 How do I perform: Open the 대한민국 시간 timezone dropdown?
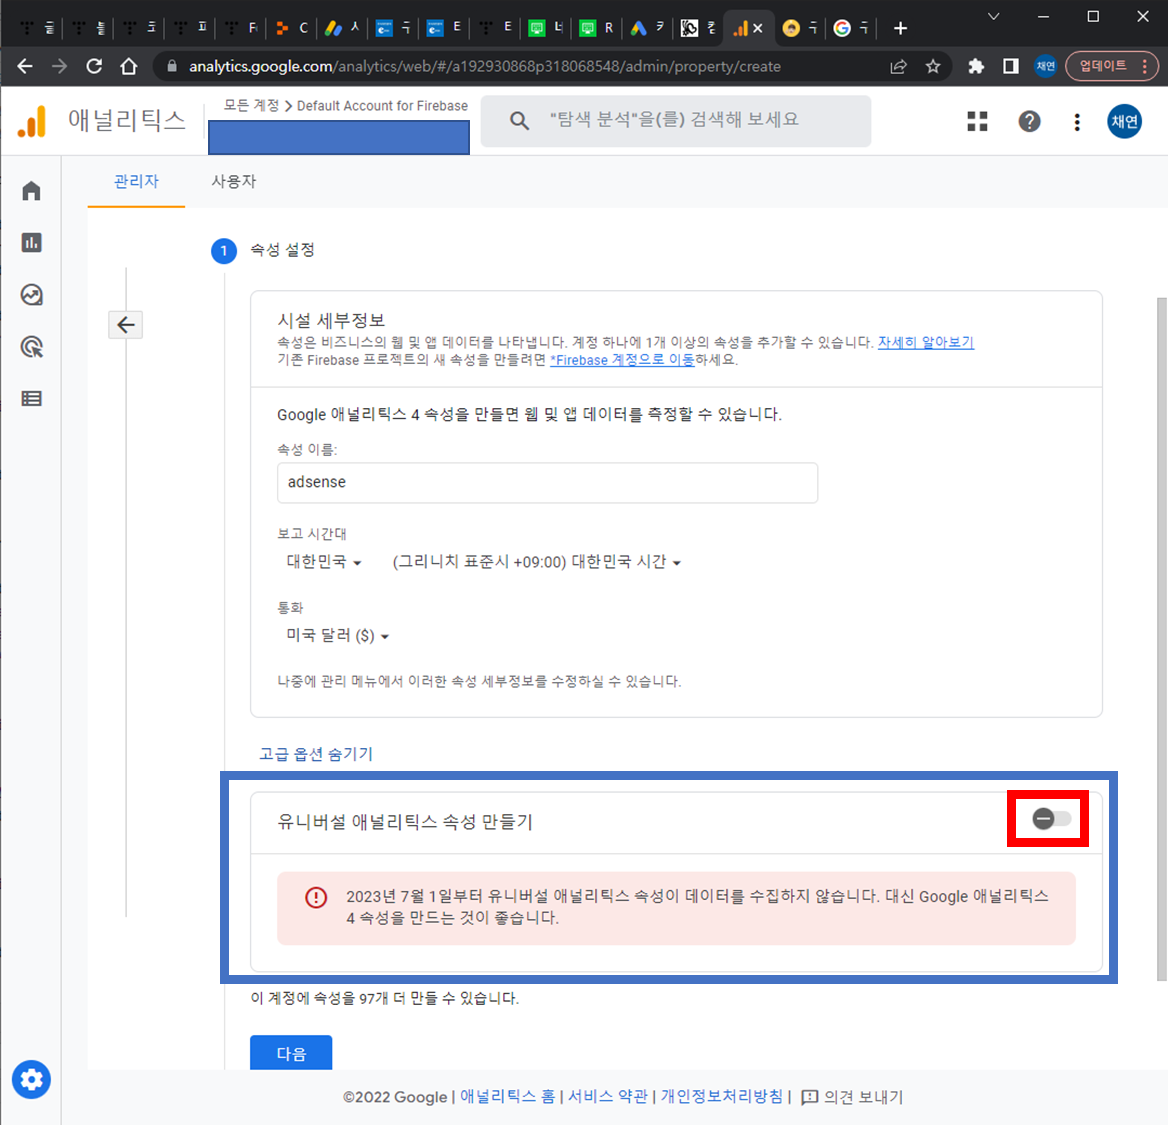coord(536,562)
